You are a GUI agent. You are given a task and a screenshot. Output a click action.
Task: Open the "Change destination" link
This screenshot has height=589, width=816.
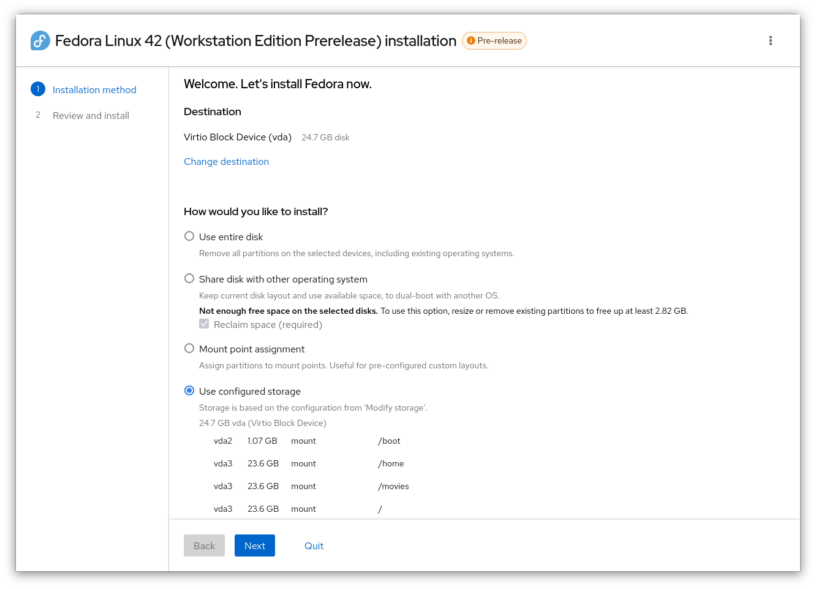226,160
